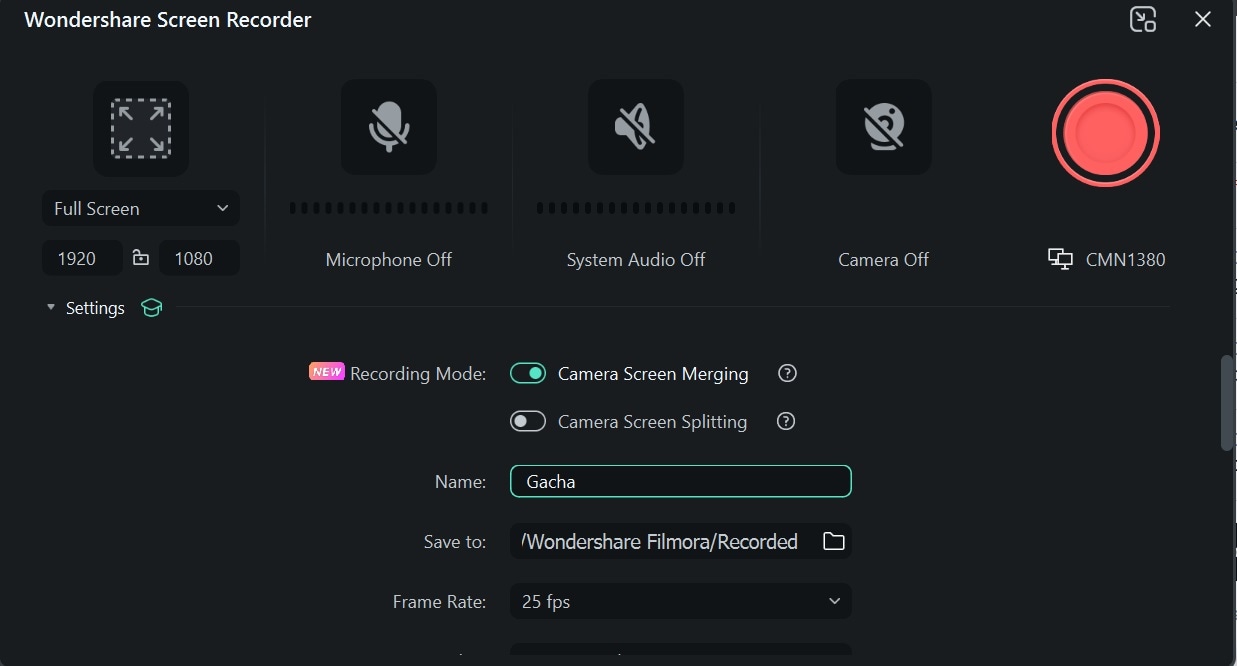Image resolution: width=1237 pixels, height=666 pixels.
Task: Click the minimize-to-widget icon in title bar
Action: tap(1143, 20)
